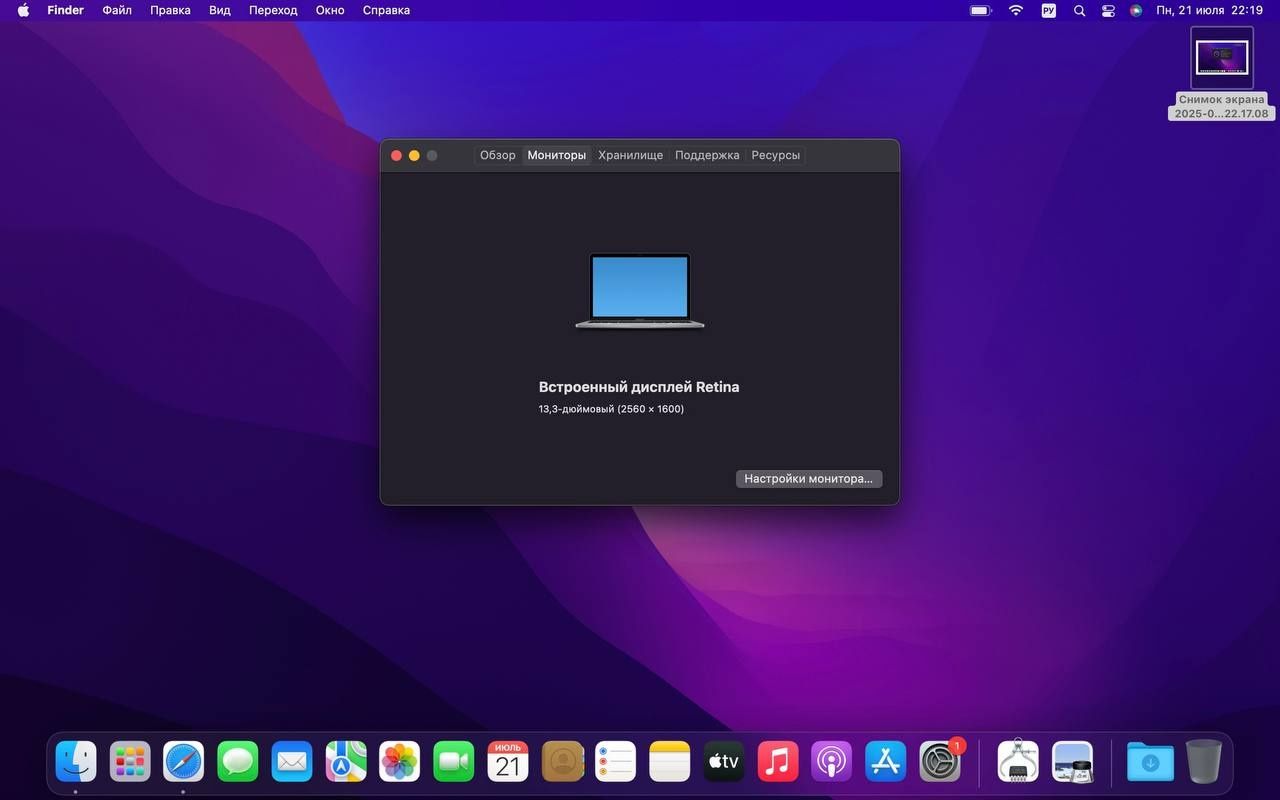
Task: Switch input source via РУ icon
Action: (1048, 10)
